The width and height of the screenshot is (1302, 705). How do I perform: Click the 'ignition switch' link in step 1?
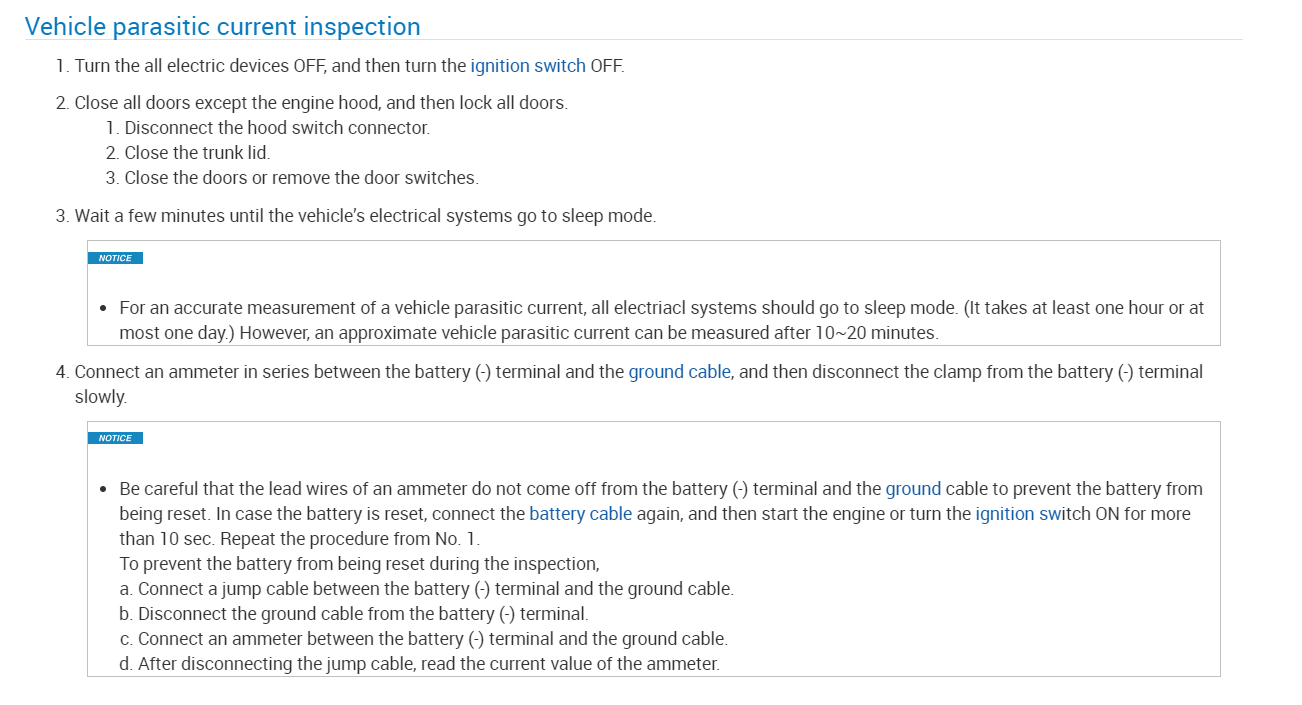pyautogui.click(x=527, y=66)
